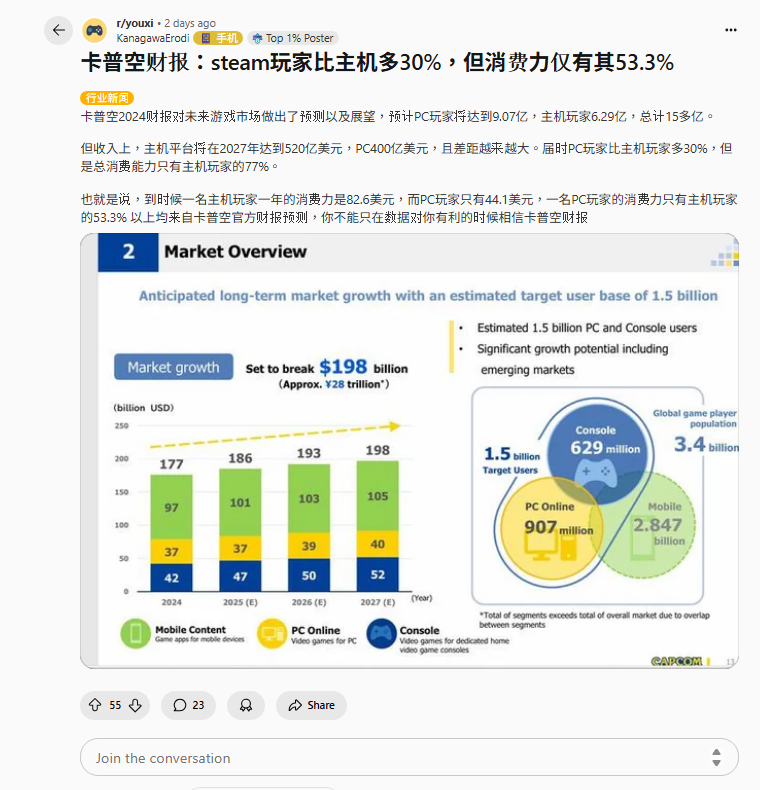The width and height of the screenshot is (760, 790).
Task: Downvote the post
Action: 135,705
